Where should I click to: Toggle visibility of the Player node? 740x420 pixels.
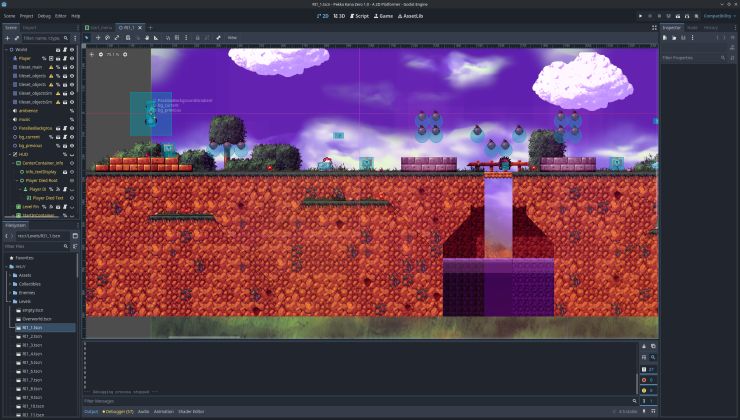(72, 59)
